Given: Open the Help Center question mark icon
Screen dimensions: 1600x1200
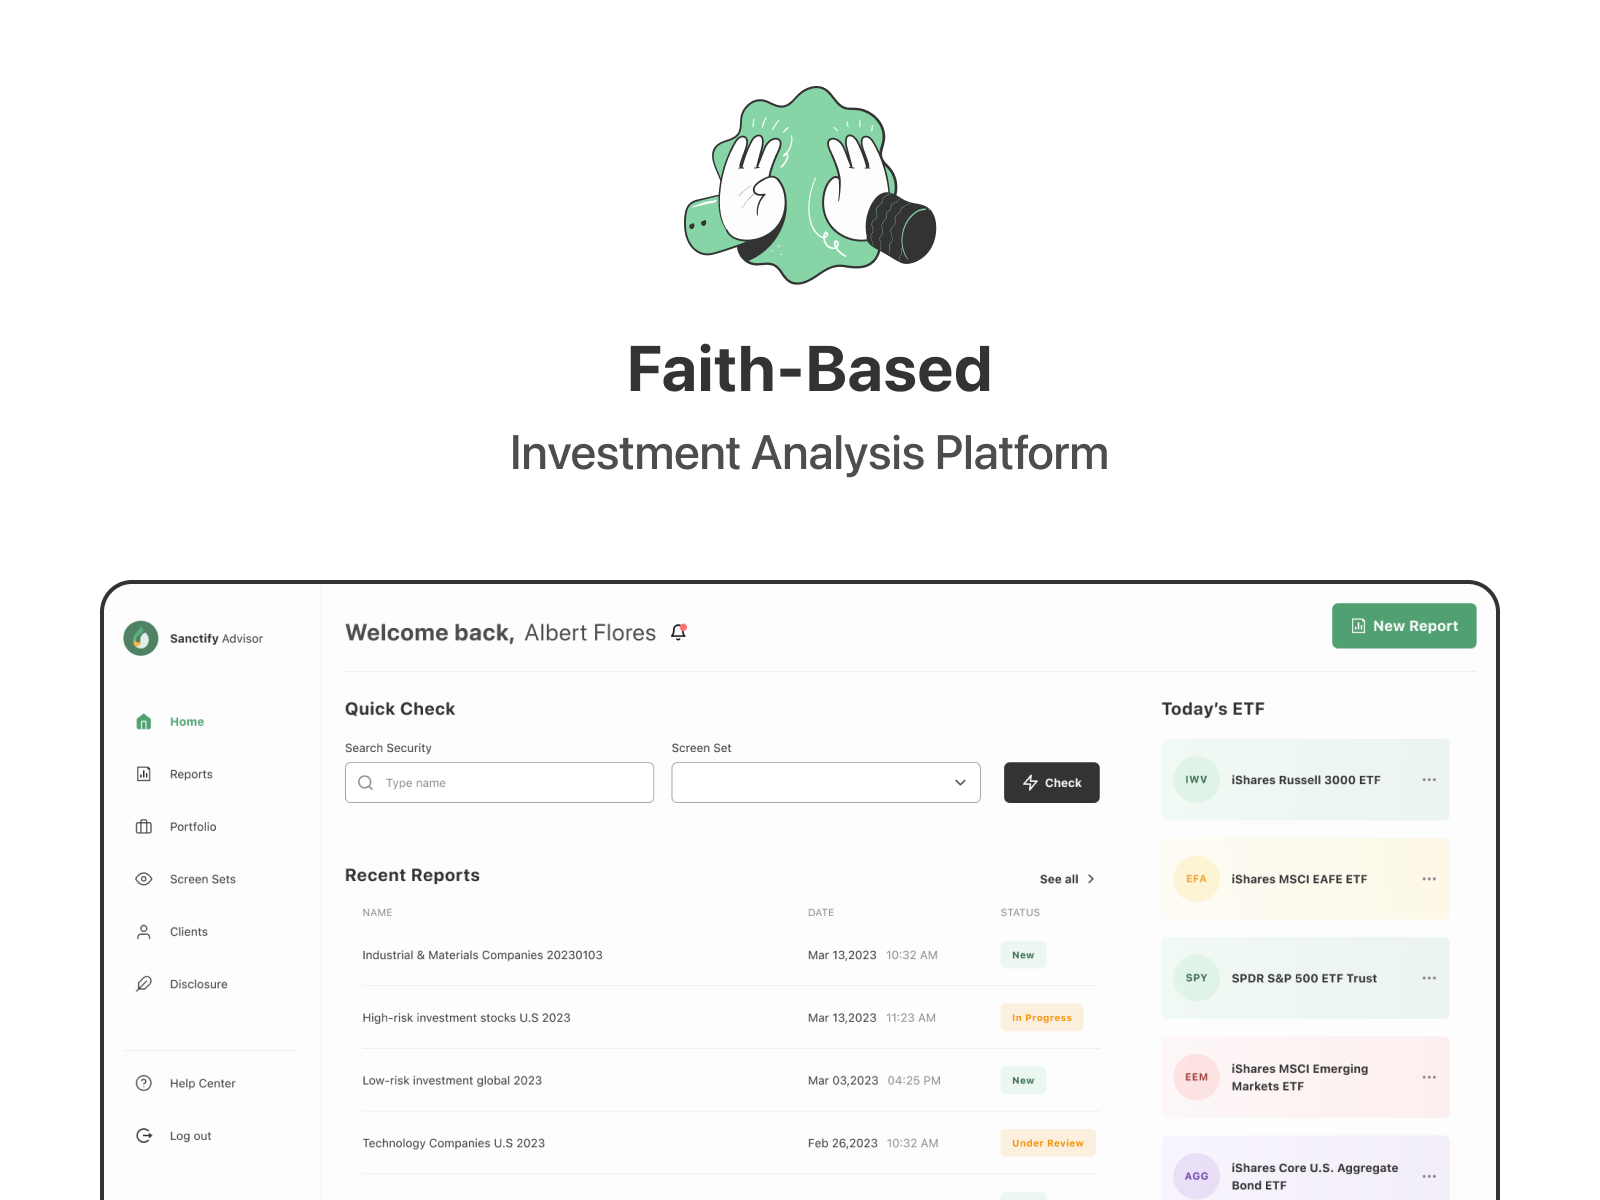Looking at the screenshot, I should [143, 1083].
